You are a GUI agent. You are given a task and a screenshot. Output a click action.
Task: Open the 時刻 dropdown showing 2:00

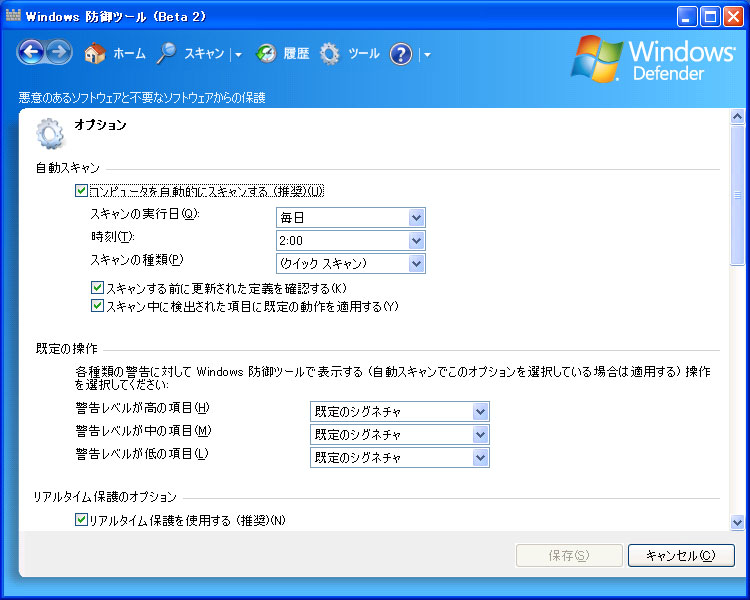(351, 240)
